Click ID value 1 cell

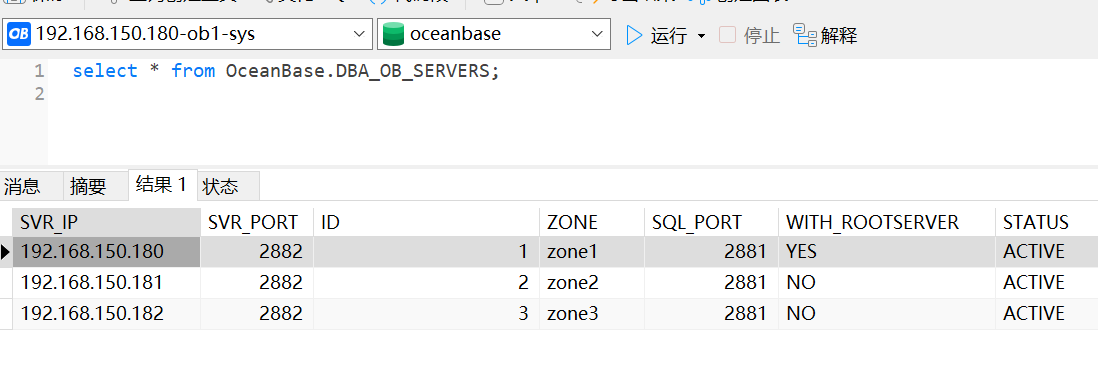tap(426, 252)
